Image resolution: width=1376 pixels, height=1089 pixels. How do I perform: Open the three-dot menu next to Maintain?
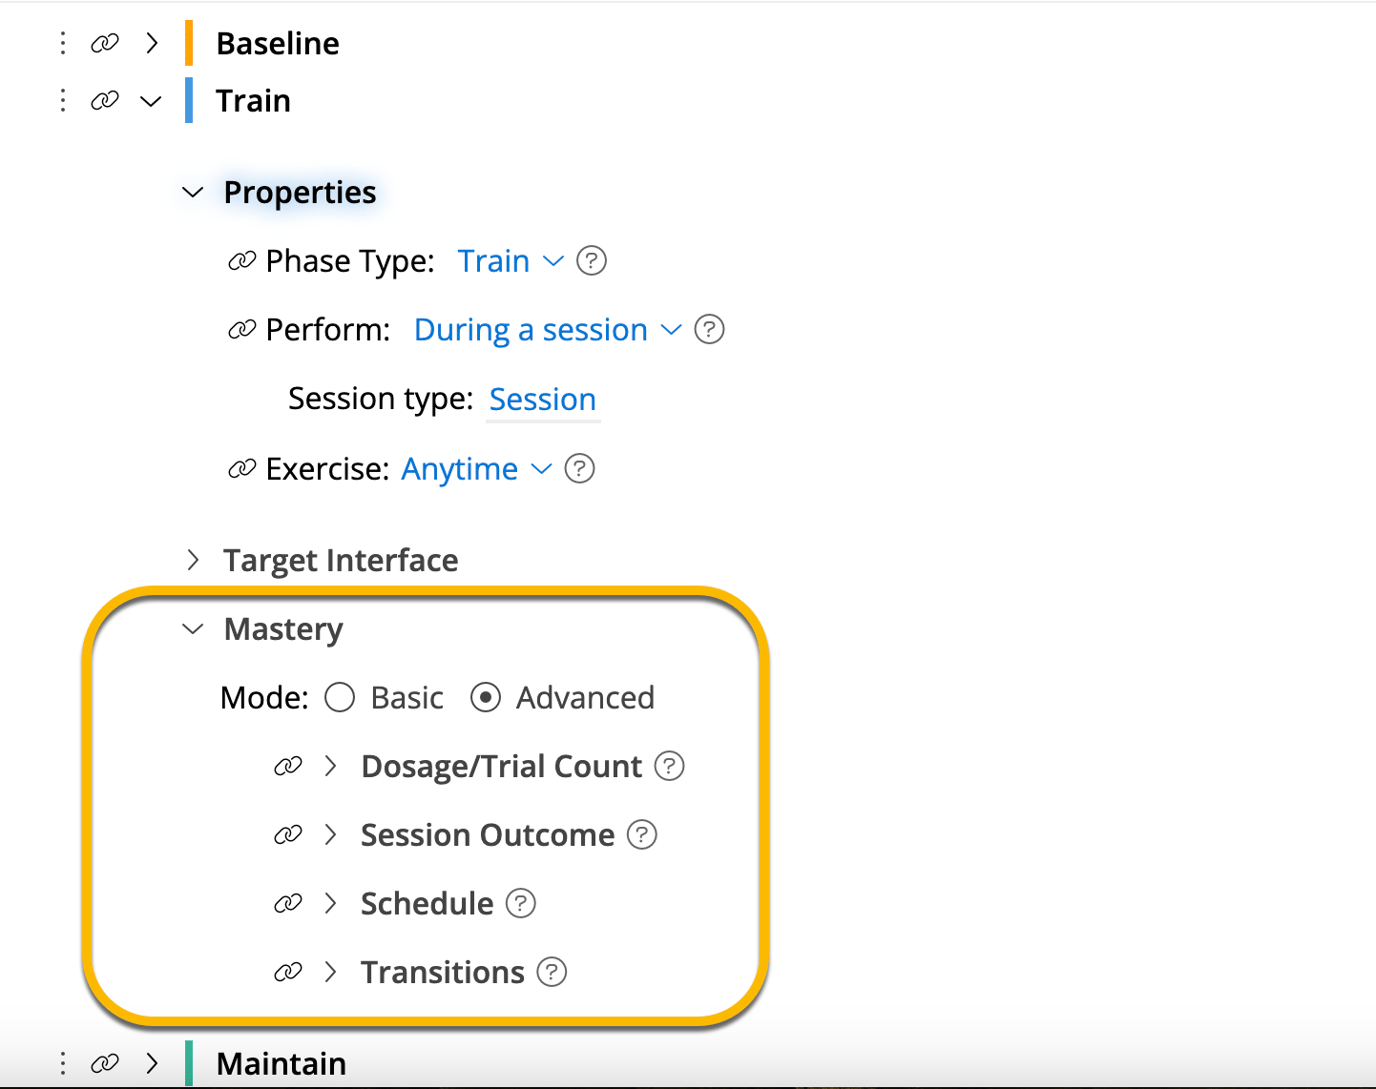tap(62, 1063)
